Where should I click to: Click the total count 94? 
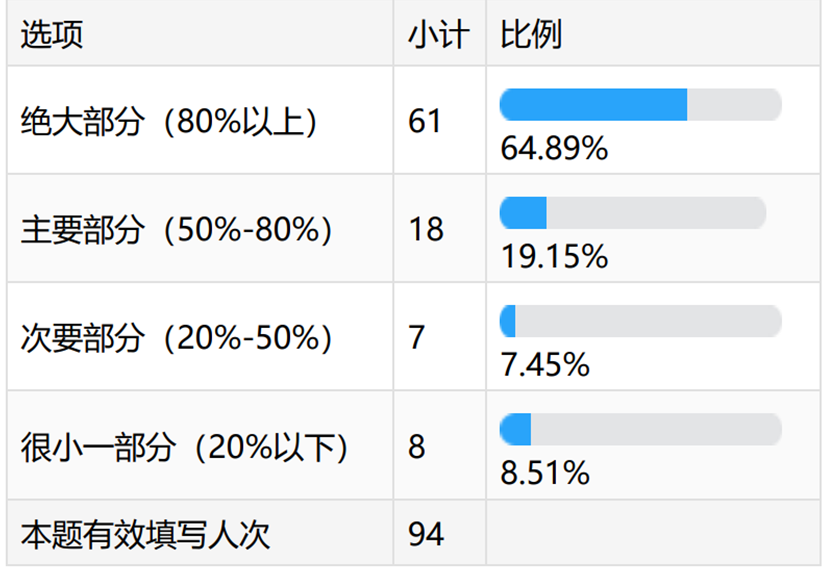[x=425, y=535]
